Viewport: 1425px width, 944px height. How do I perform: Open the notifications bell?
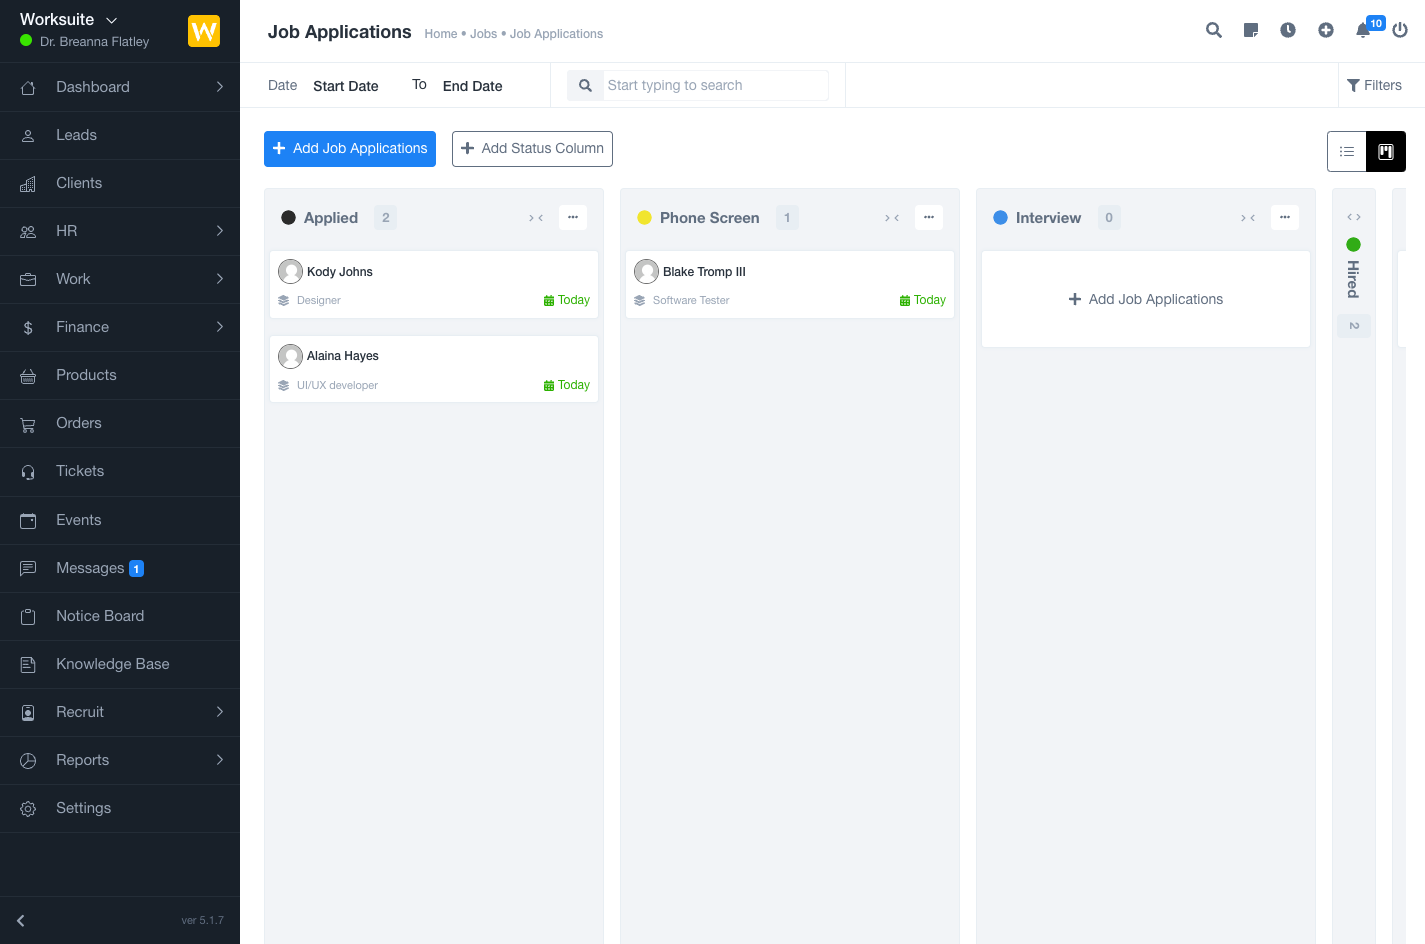(x=1363, y=30)
